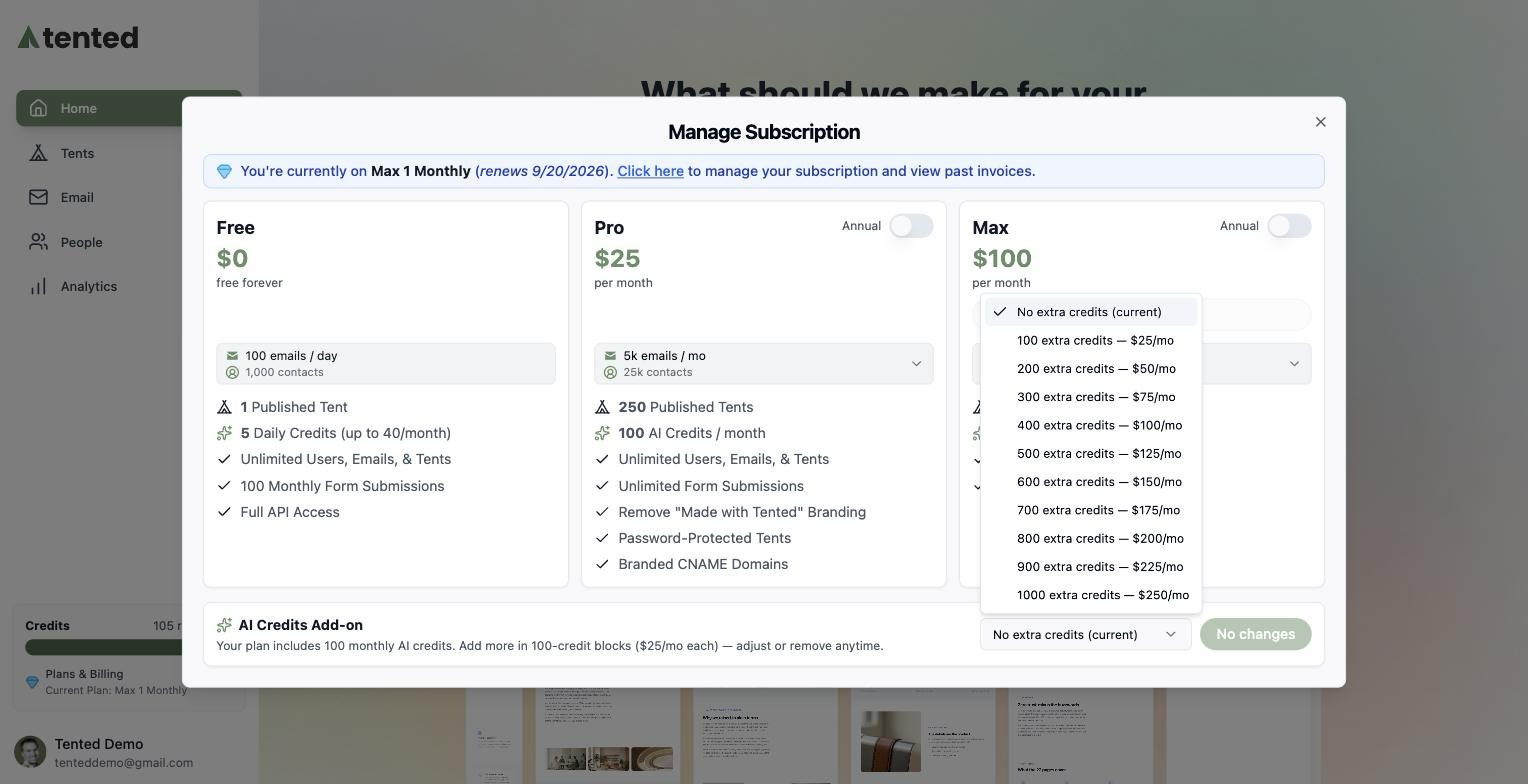Screen dimensions: 1528x784
Task: Select 500 extra credits — $125/mo
Action: [x=1091, y=454]
